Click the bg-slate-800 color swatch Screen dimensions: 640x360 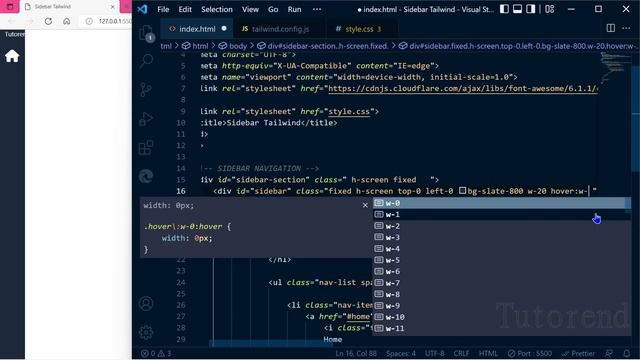462,191
